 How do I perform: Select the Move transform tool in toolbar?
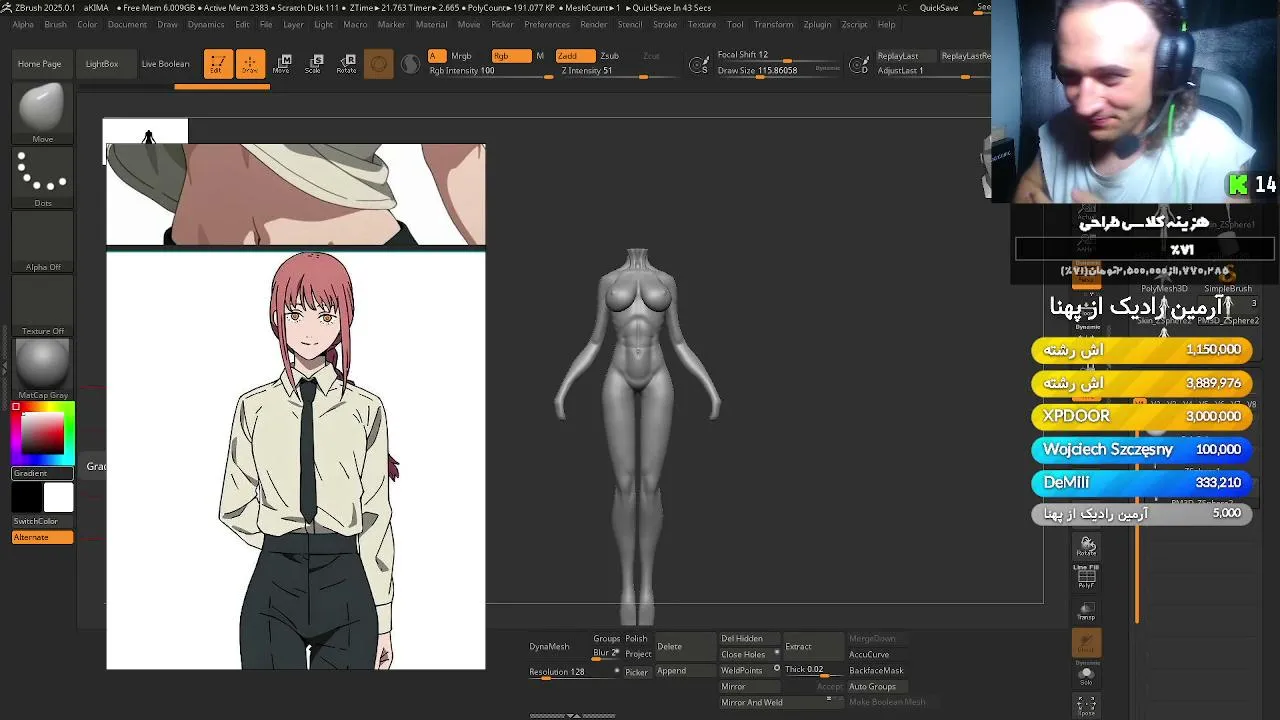pos(282,64)
